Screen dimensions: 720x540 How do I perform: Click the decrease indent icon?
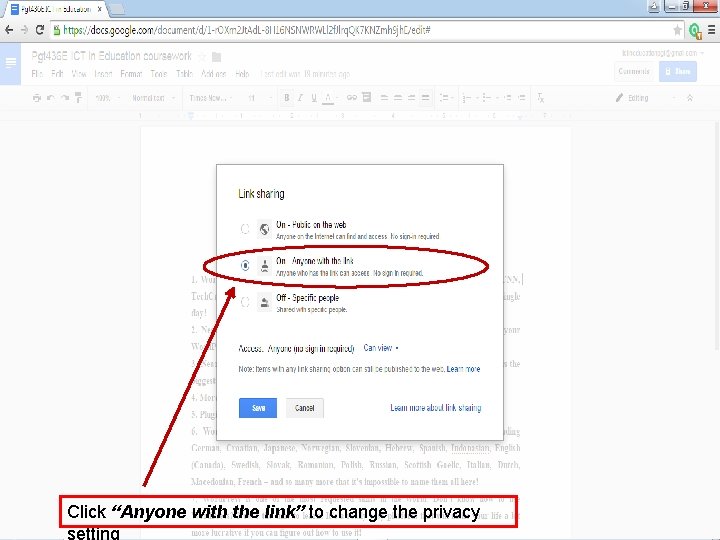(508, 98)
